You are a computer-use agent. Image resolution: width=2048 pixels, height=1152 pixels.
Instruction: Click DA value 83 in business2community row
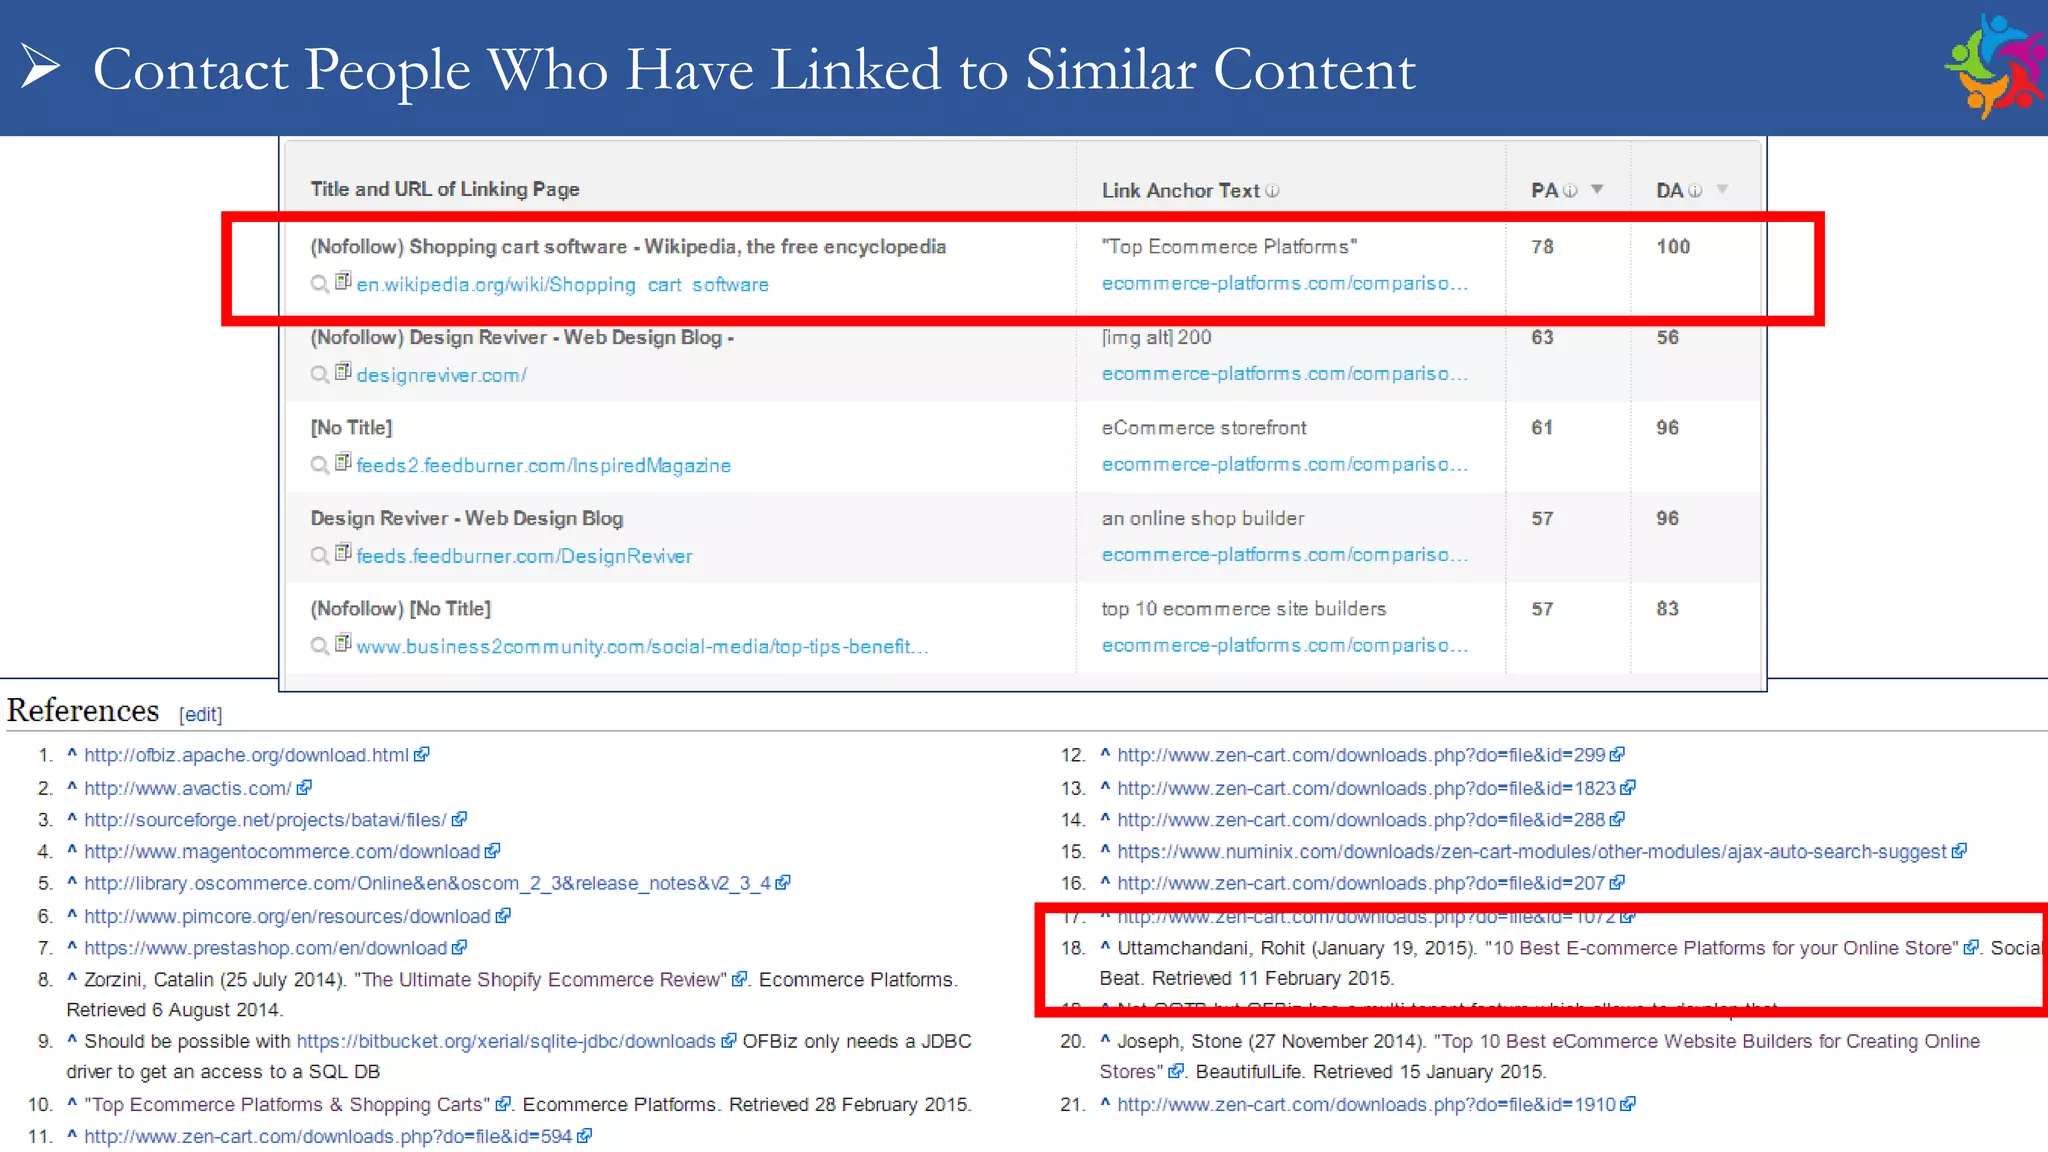click(x=1667, y=609)
